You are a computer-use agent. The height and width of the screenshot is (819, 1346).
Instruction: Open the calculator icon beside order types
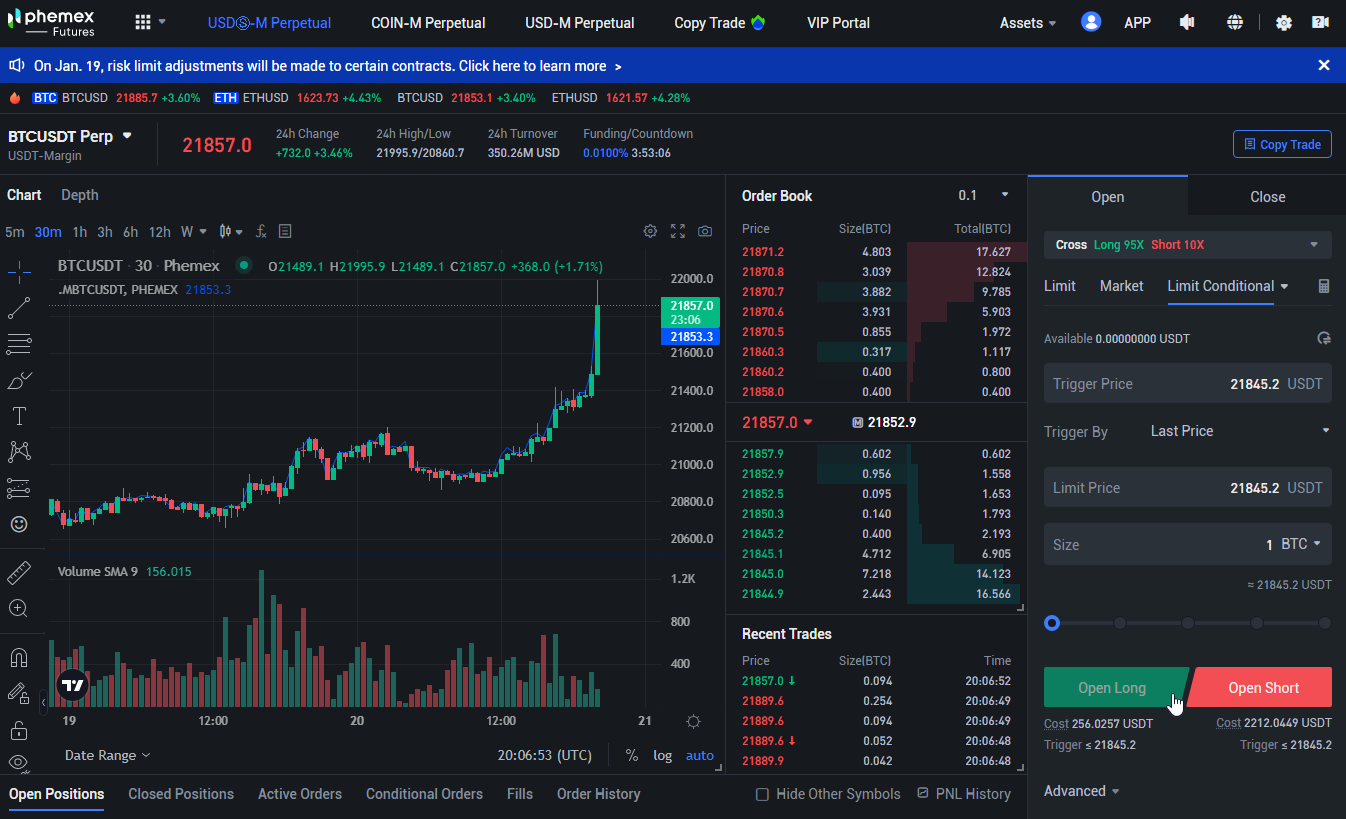pos(1324,286)
